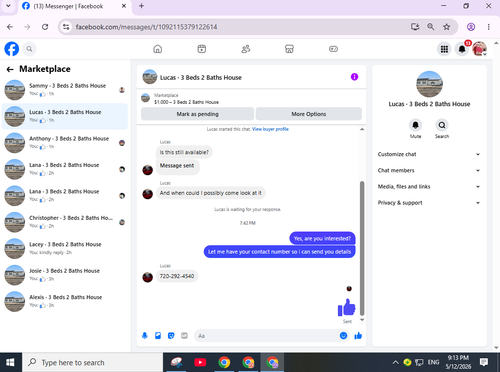
Task: Click scroll-up arrow of chat scrollbar
Action: tap(362, 129)
